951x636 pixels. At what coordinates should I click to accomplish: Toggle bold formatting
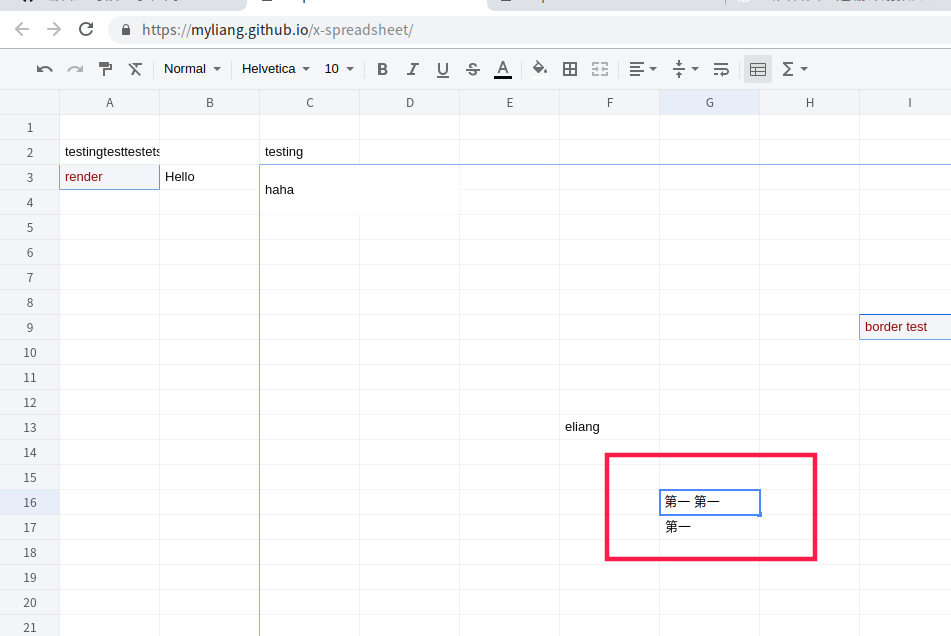point(381,69)
